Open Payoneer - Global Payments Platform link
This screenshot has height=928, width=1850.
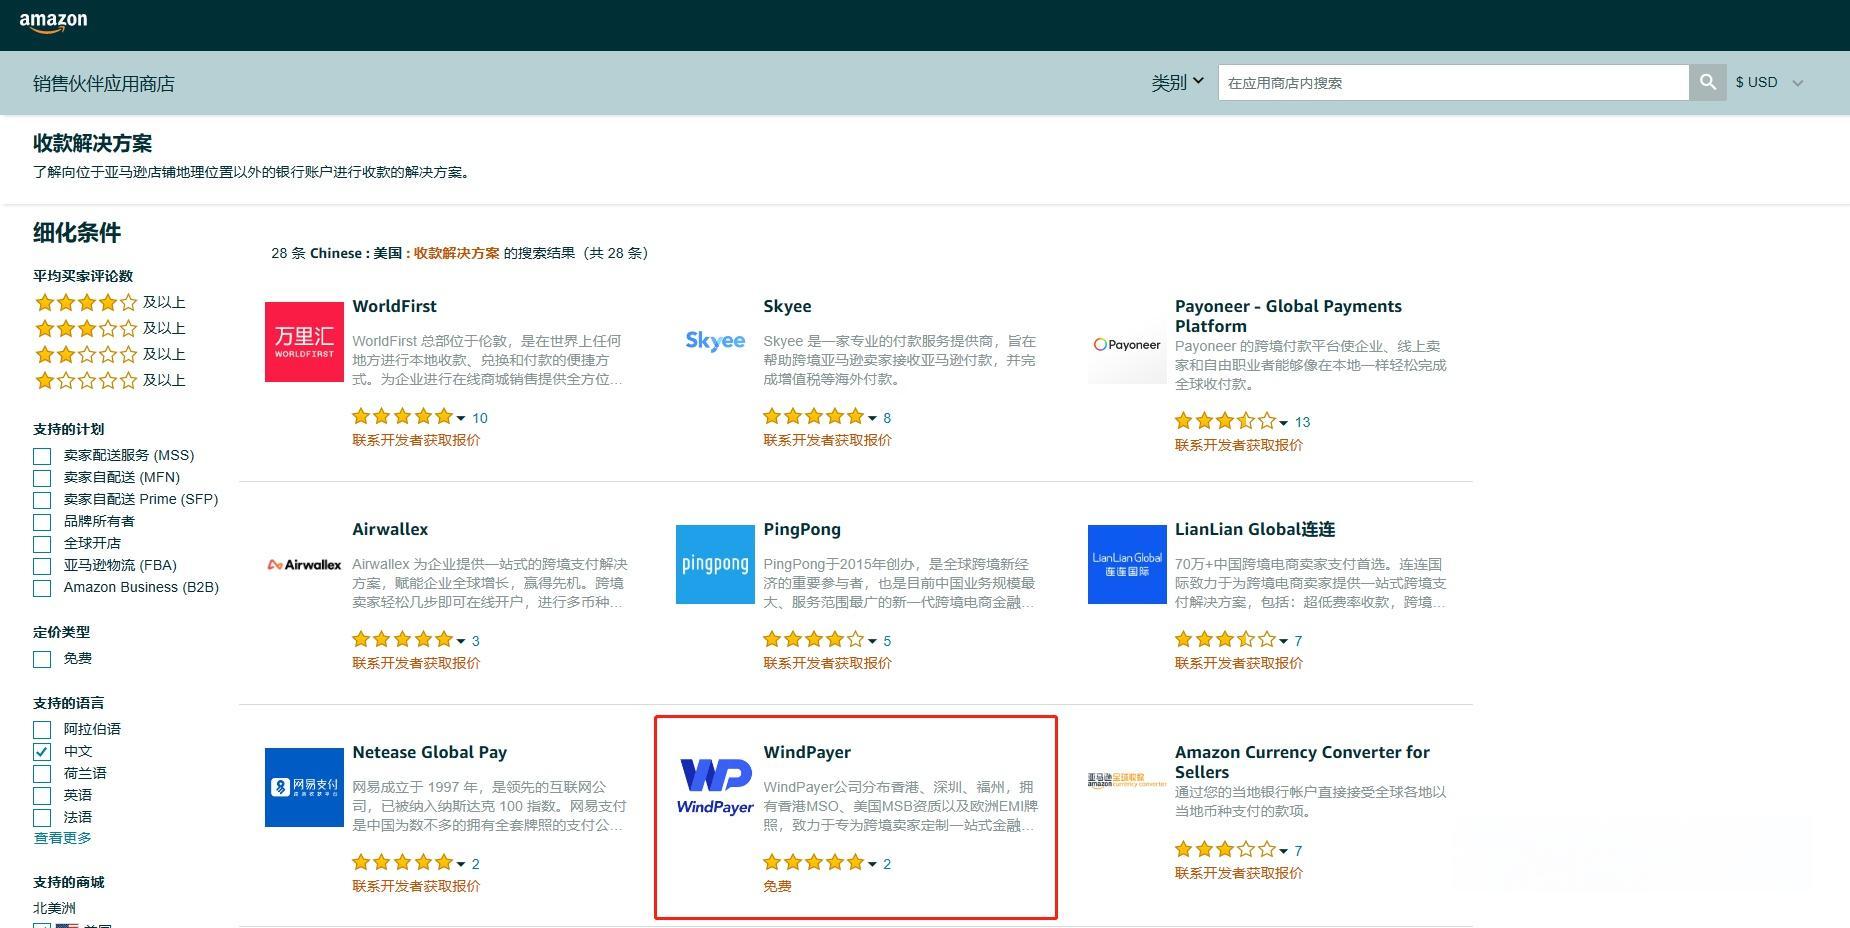click(1288, 316)
